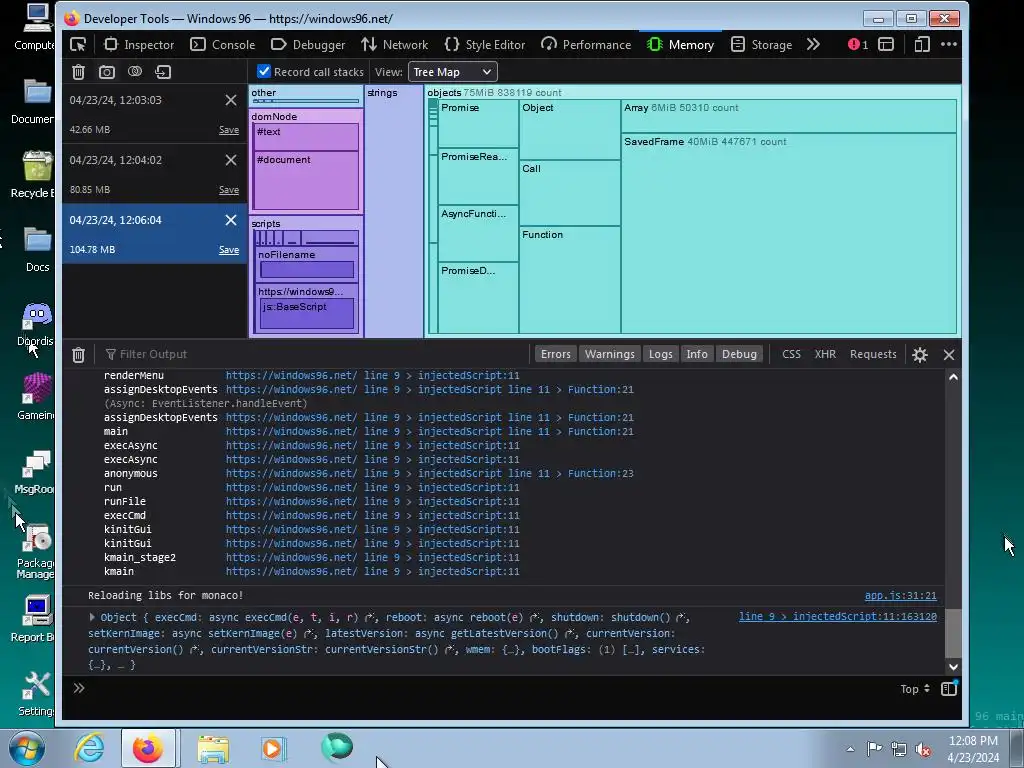Screen dimensions: 1024x768
Task: Click the #document tree map block
Action: [306, 180]
